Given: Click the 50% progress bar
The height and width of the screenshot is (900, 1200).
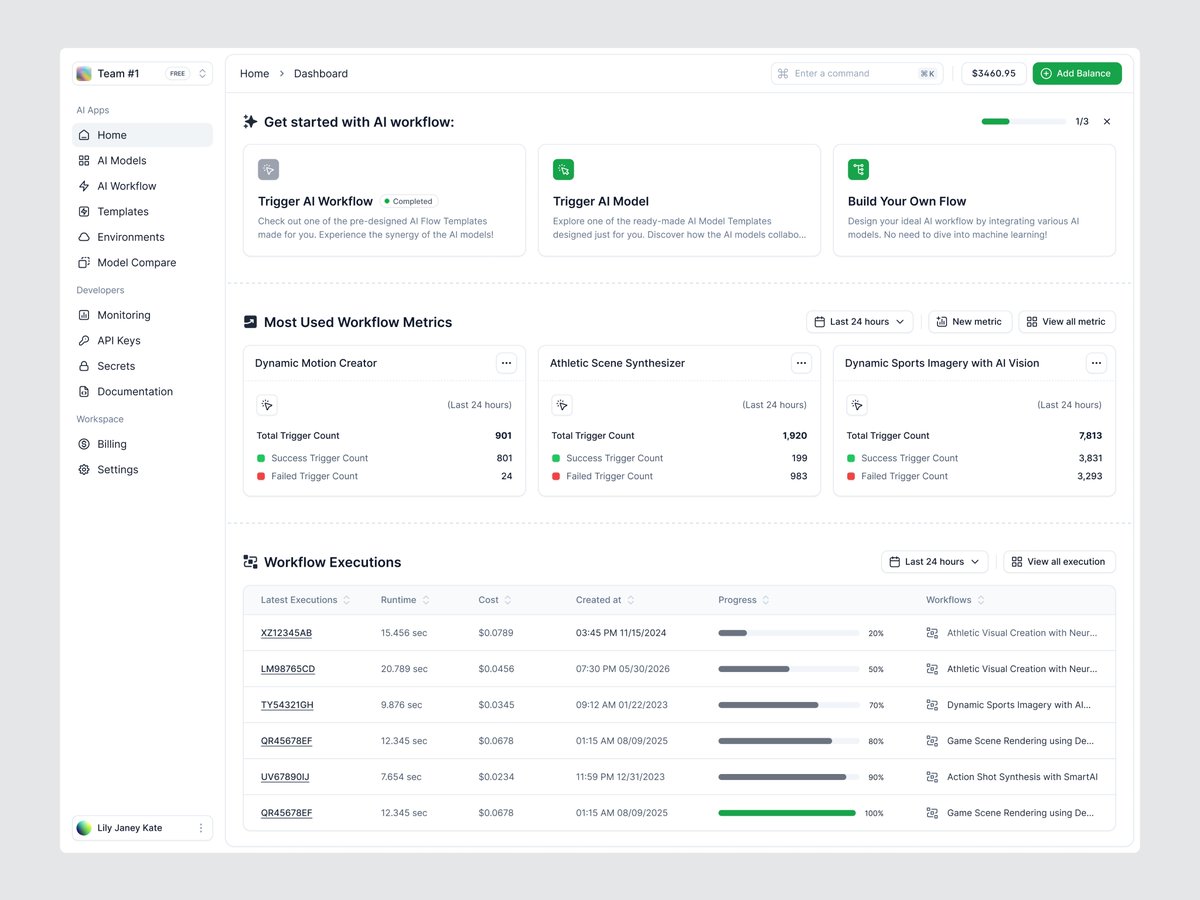Looking at the screenshot, I should (x=788, y=669).
